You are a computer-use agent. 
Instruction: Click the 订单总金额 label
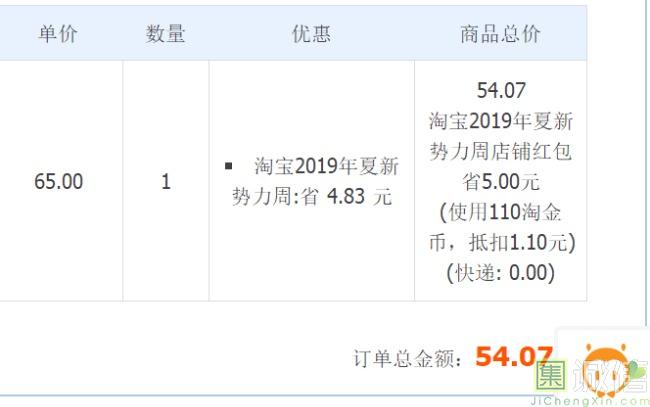(408, 357)
